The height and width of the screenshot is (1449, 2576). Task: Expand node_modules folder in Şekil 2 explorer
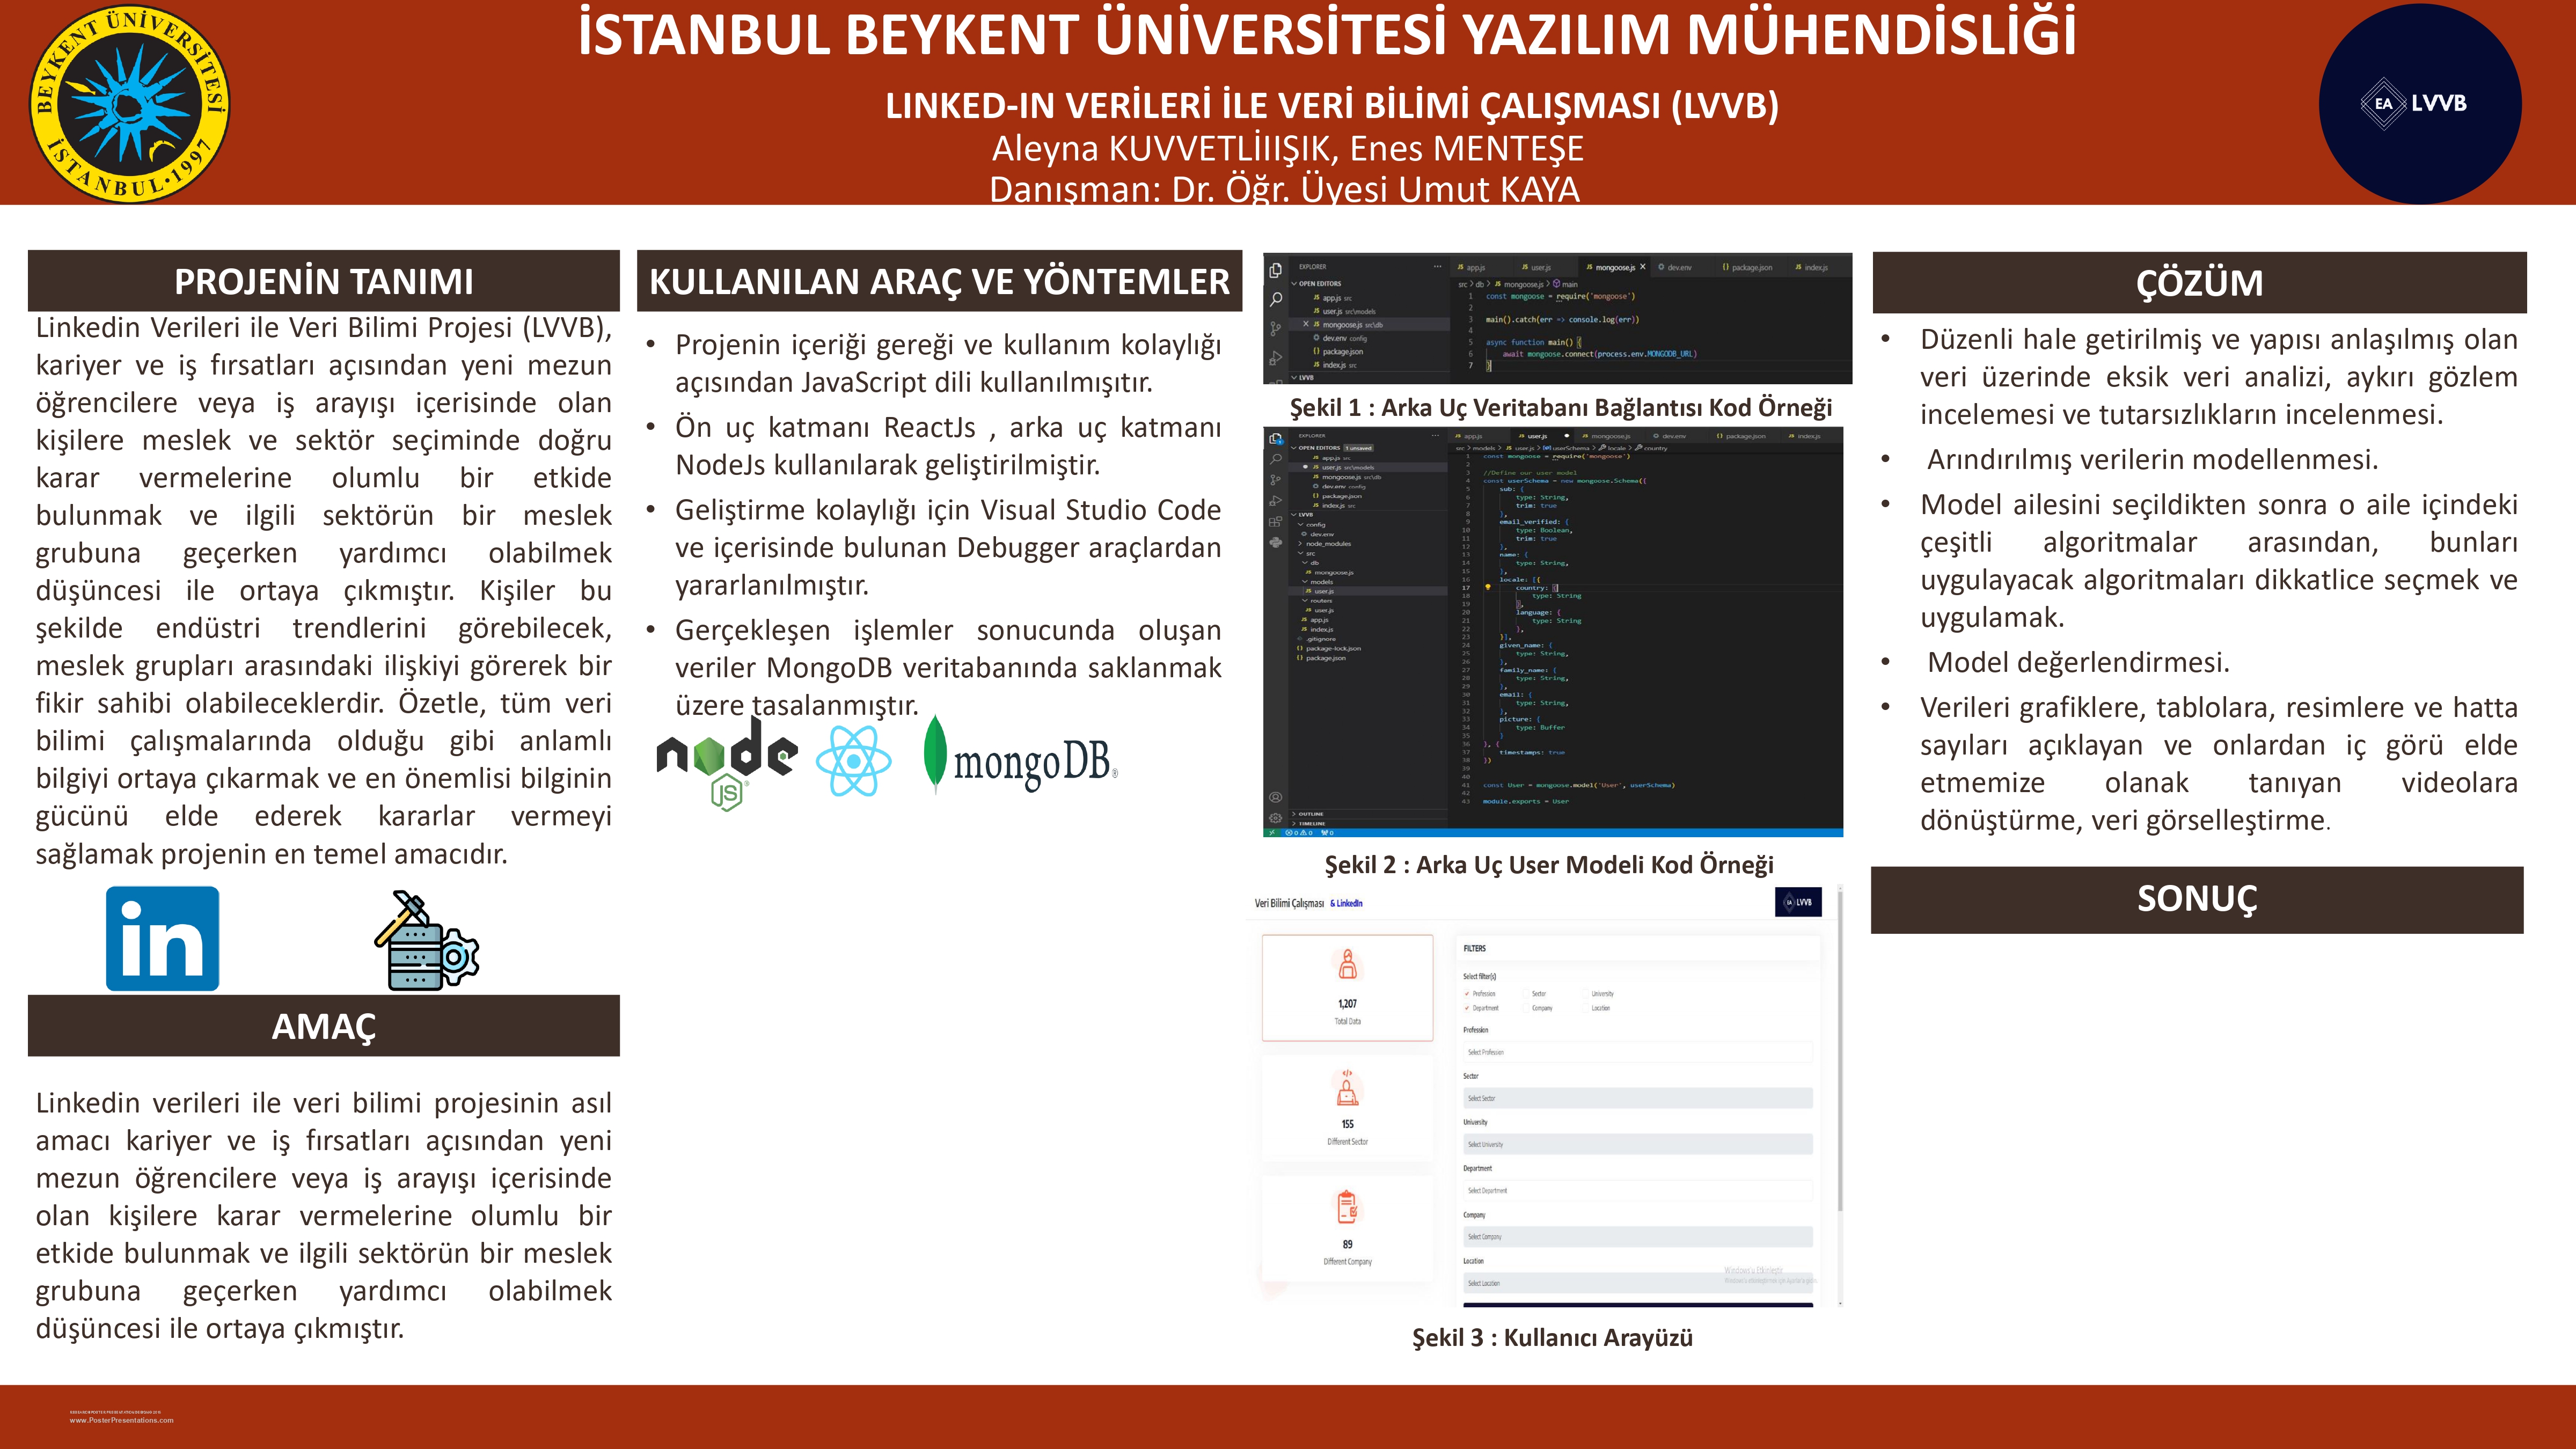(1325, 544)
